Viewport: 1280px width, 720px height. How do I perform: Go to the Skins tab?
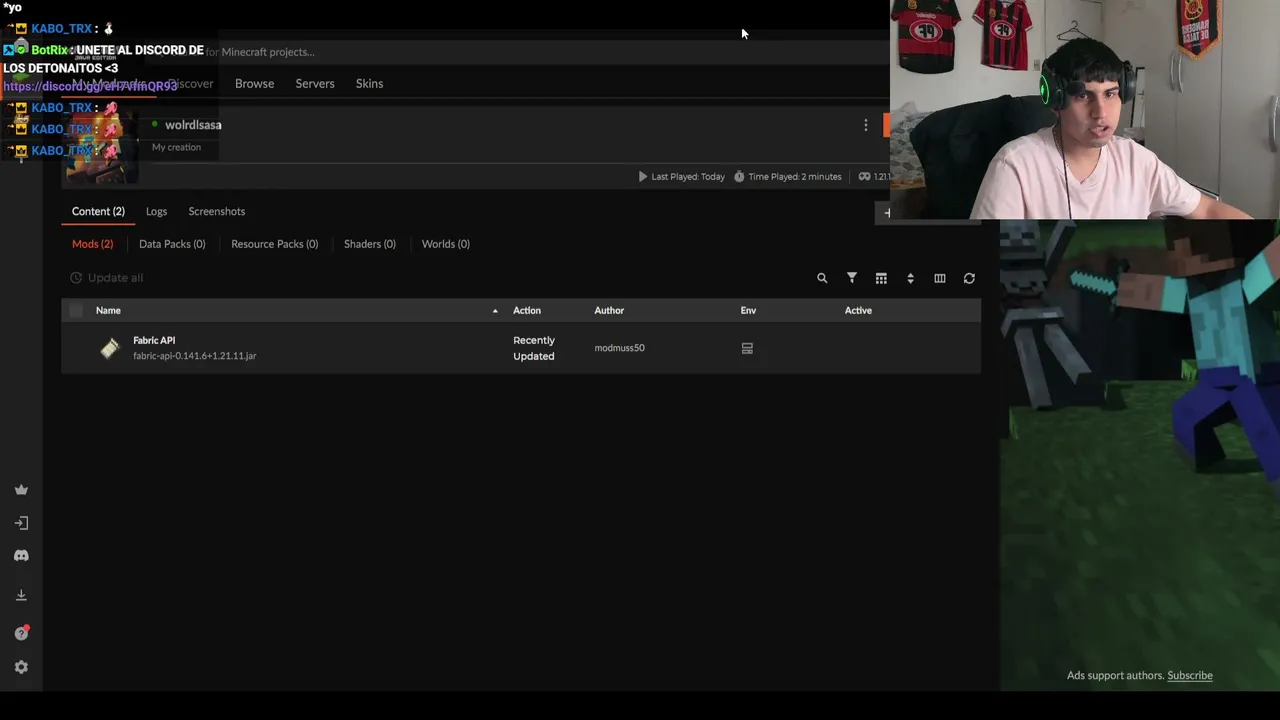(369, 84)
